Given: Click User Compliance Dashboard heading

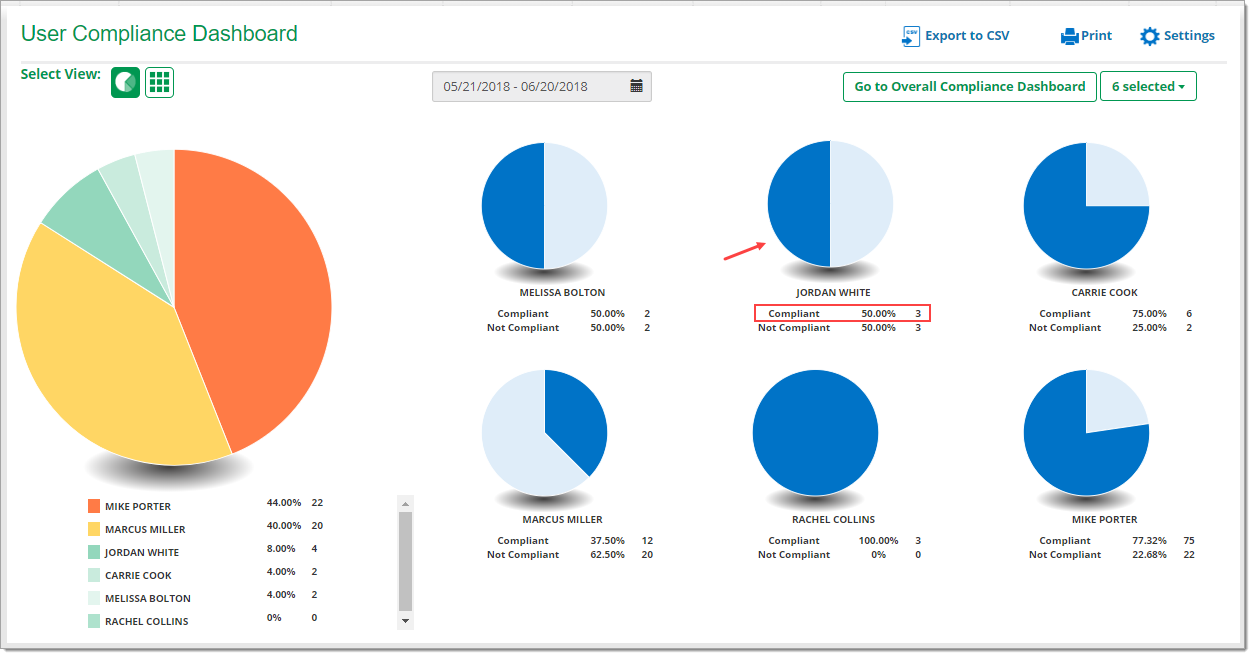Looking at the screenshot, I should (159, 33).
